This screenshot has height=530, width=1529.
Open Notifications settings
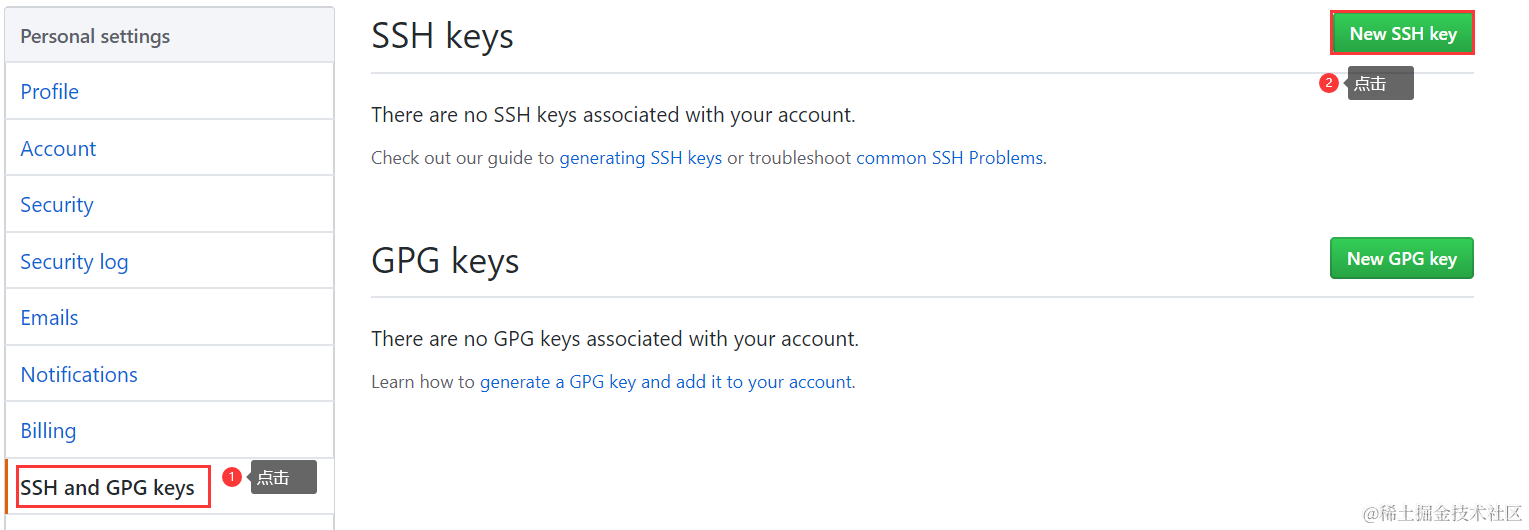tap(169, 374)
